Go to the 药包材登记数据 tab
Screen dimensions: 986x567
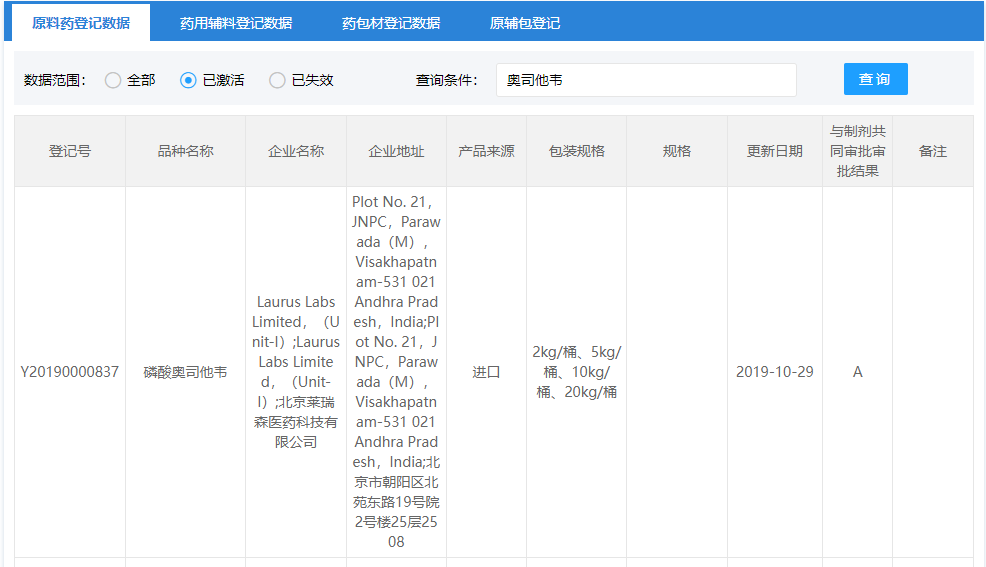click(391, 23)
